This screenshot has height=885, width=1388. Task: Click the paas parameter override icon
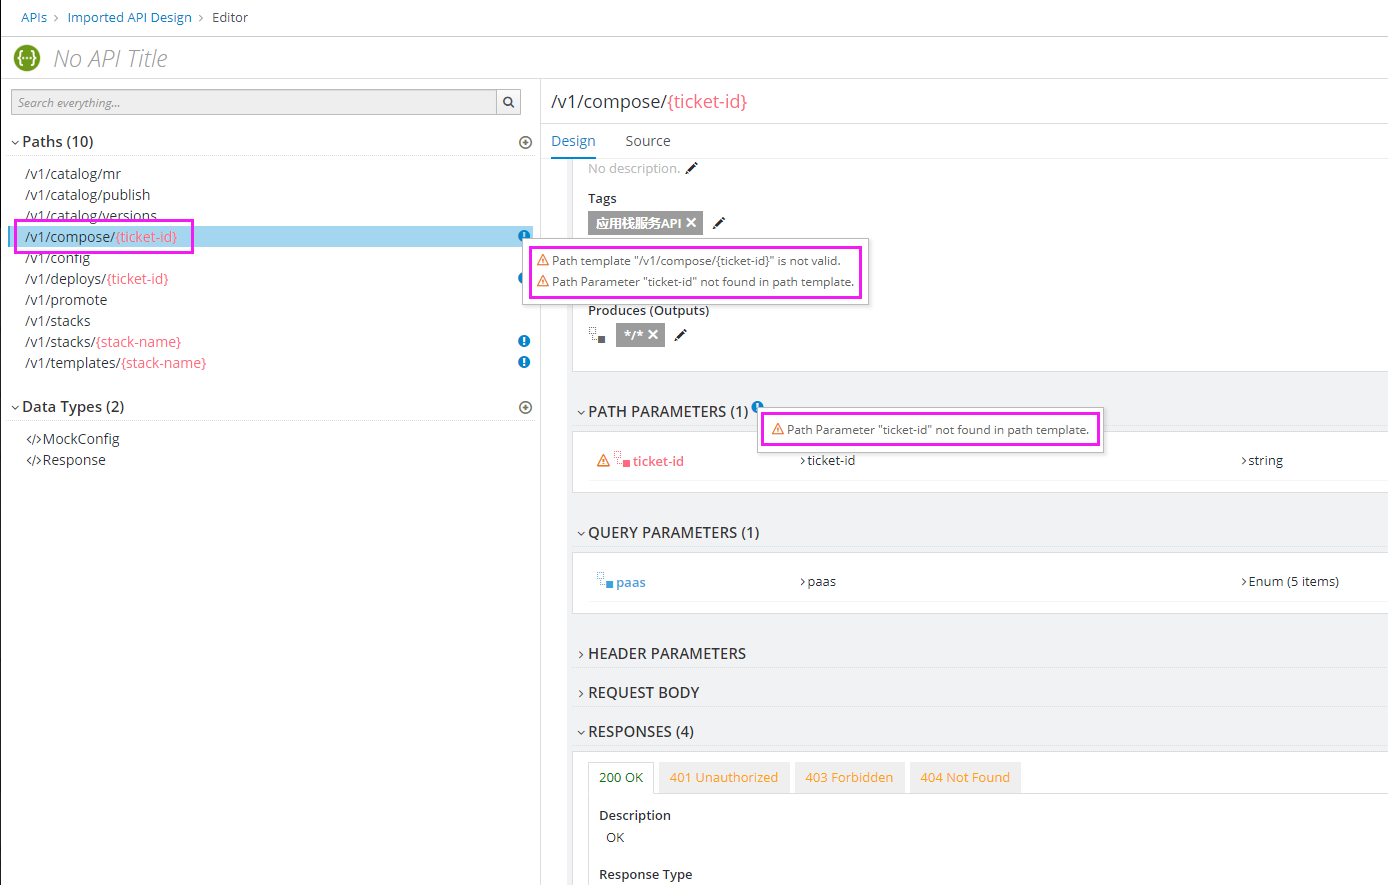[x=605, y=581]
